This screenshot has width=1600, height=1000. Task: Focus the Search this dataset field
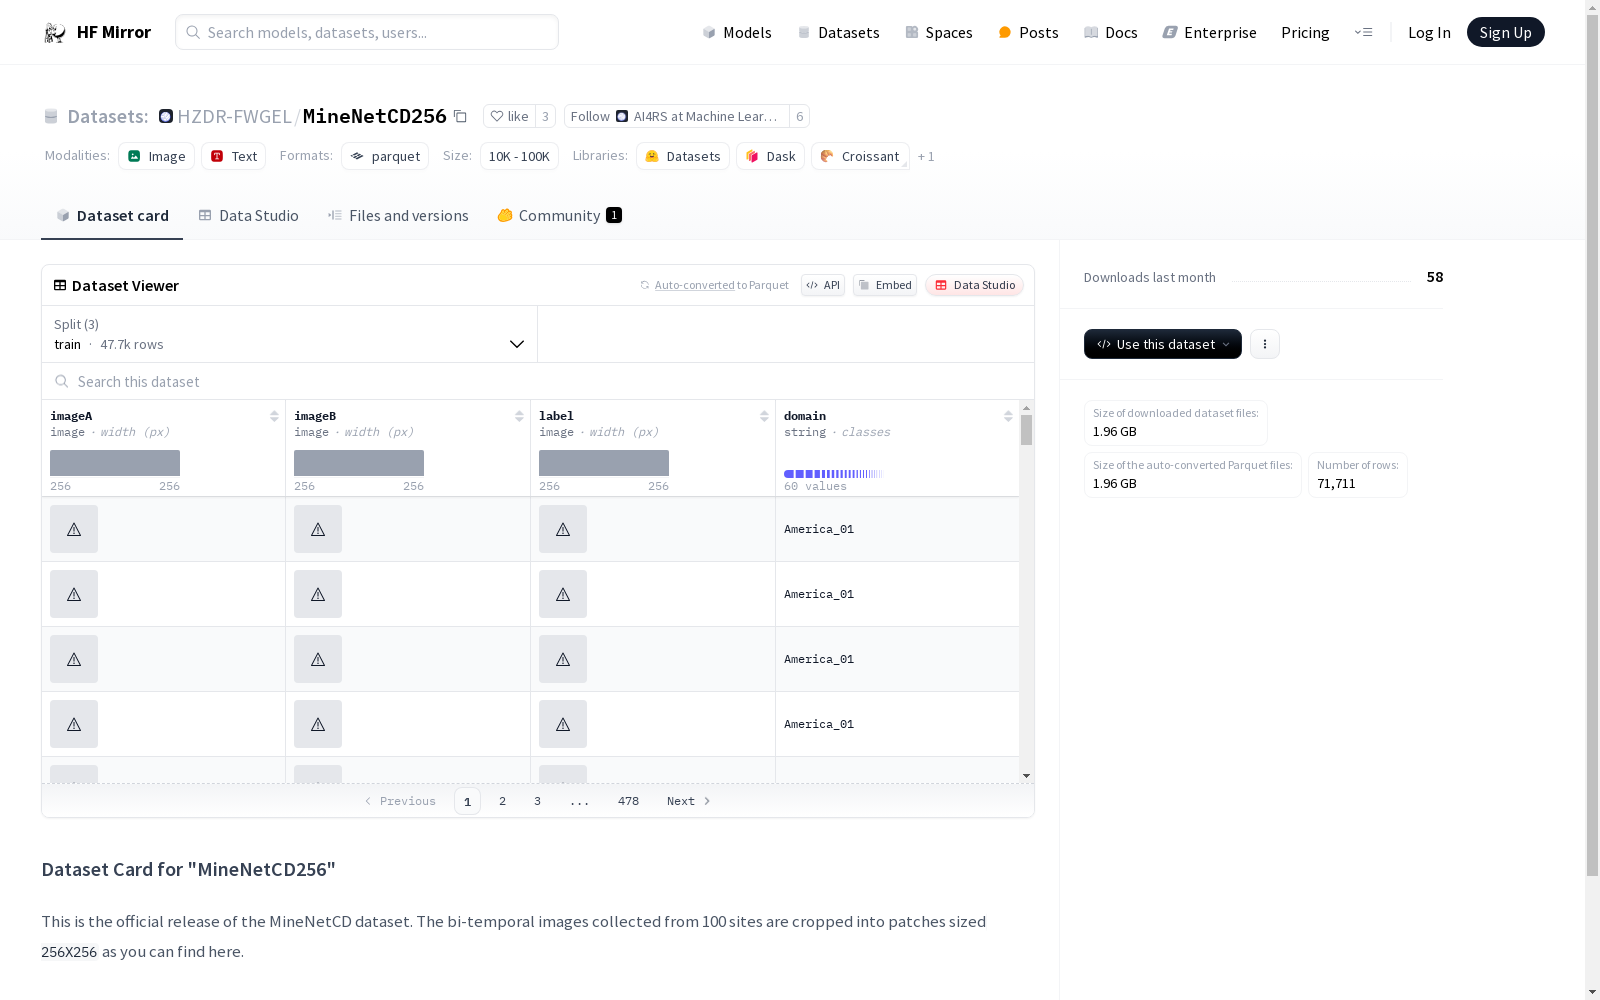538,381
